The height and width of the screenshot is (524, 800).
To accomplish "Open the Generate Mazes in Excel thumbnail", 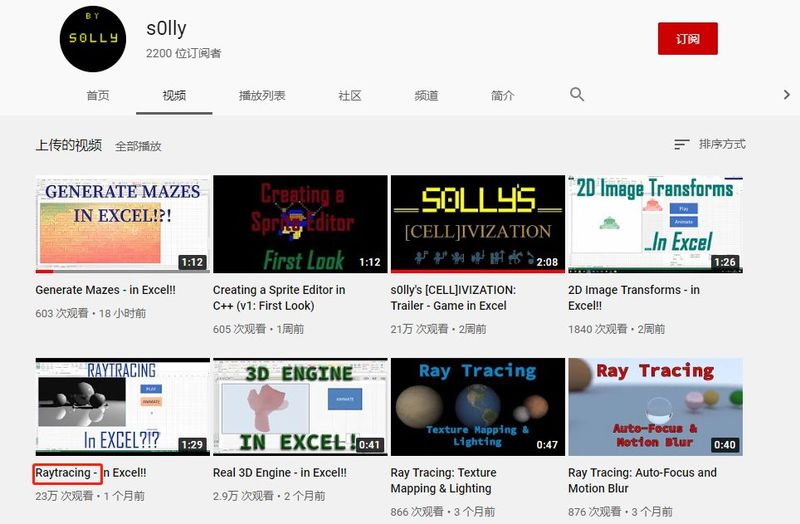I will click(x=122, y=224).
